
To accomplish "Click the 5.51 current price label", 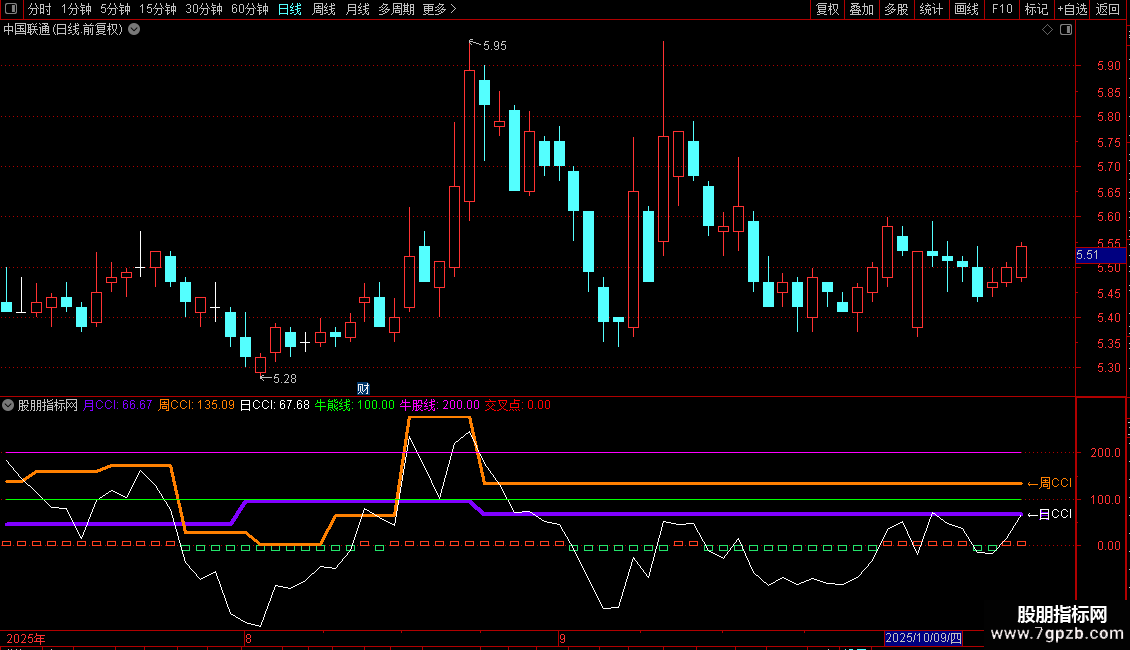I will [x=1087, y=255].
